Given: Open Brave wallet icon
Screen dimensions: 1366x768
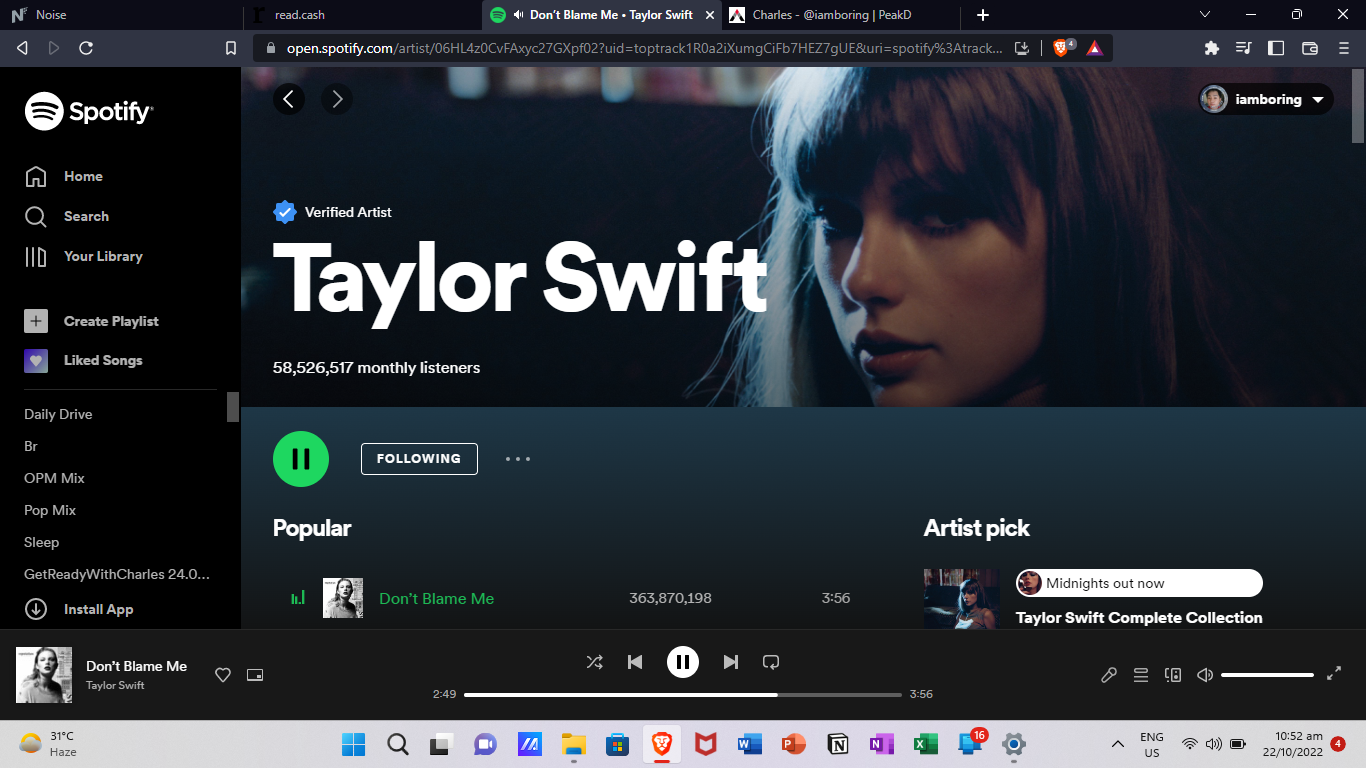Looking at the screenshot, I should tap(1310, 47).
